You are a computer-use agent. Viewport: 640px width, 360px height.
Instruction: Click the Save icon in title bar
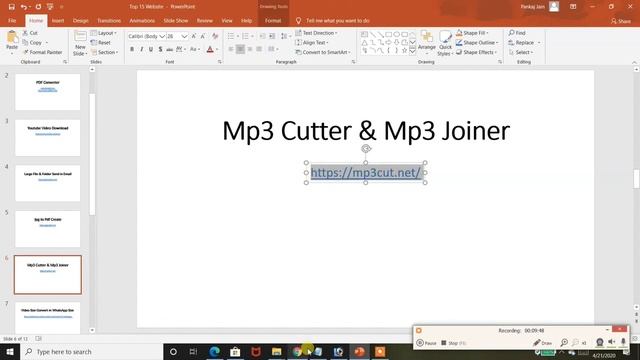(11, 7)
